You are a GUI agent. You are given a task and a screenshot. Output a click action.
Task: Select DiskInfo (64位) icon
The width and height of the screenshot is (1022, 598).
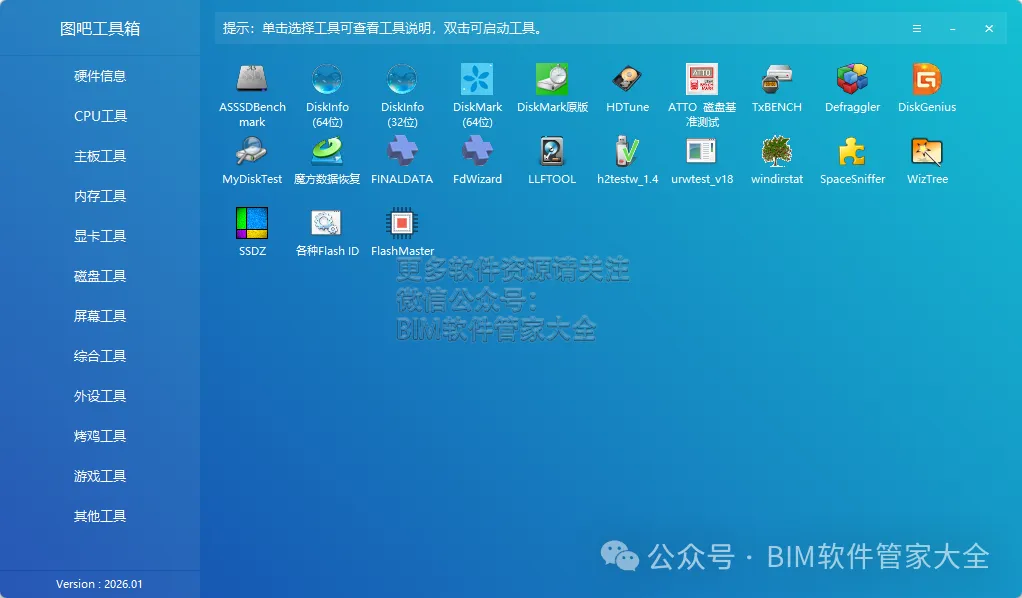click(327, 79)
